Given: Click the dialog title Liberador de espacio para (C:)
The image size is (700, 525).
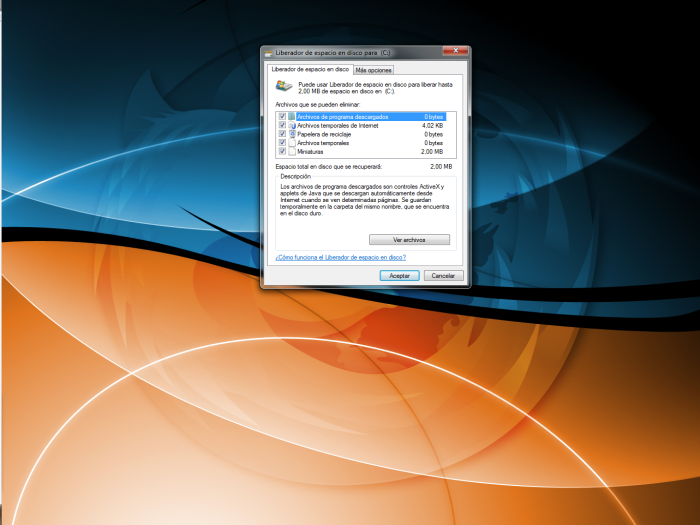Looking at the screenshot, I should coord(333,53).
